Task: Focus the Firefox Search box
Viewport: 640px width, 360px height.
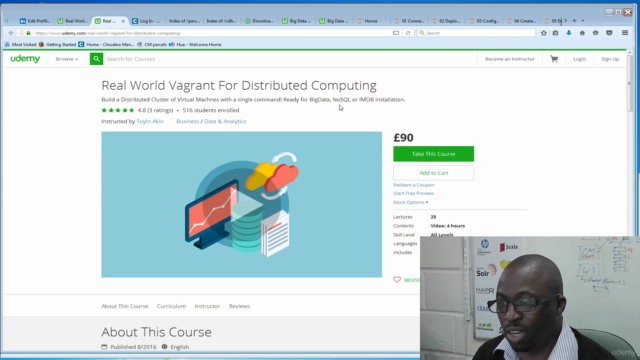Action: (476, 33)
